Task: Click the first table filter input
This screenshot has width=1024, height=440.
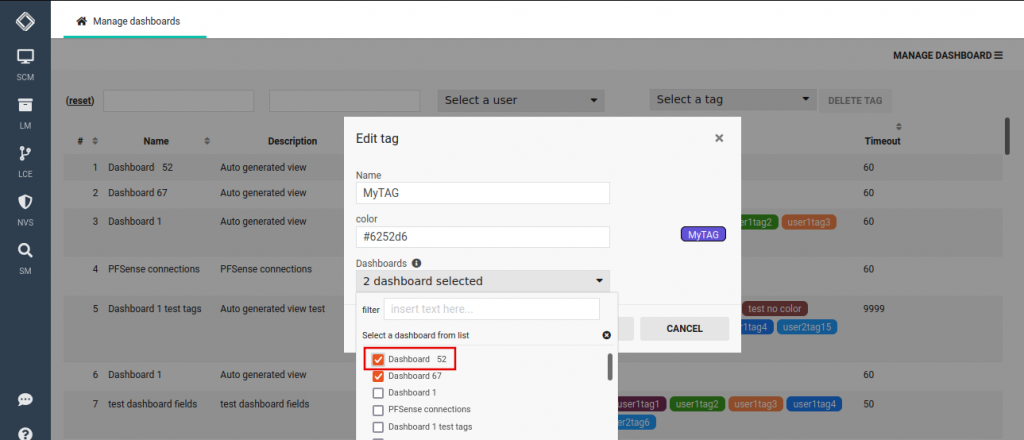Action: [x=178, y=101]
